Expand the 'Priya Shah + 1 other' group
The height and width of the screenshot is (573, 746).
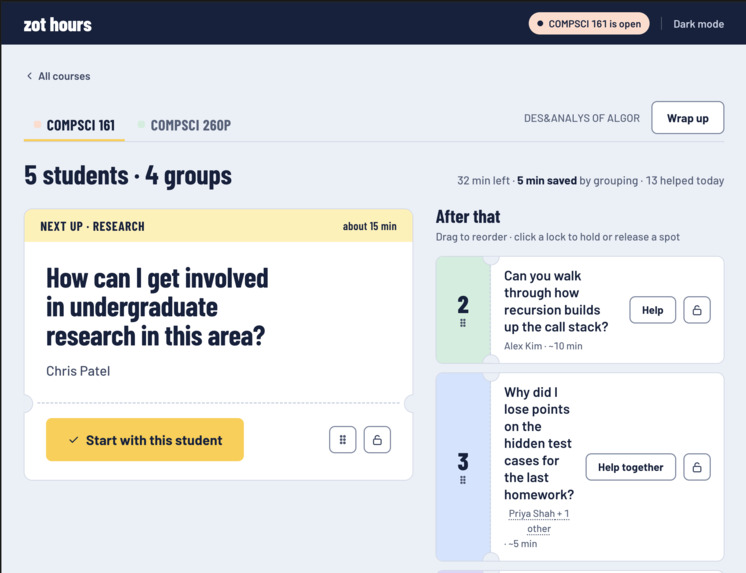tap(539, 521)
